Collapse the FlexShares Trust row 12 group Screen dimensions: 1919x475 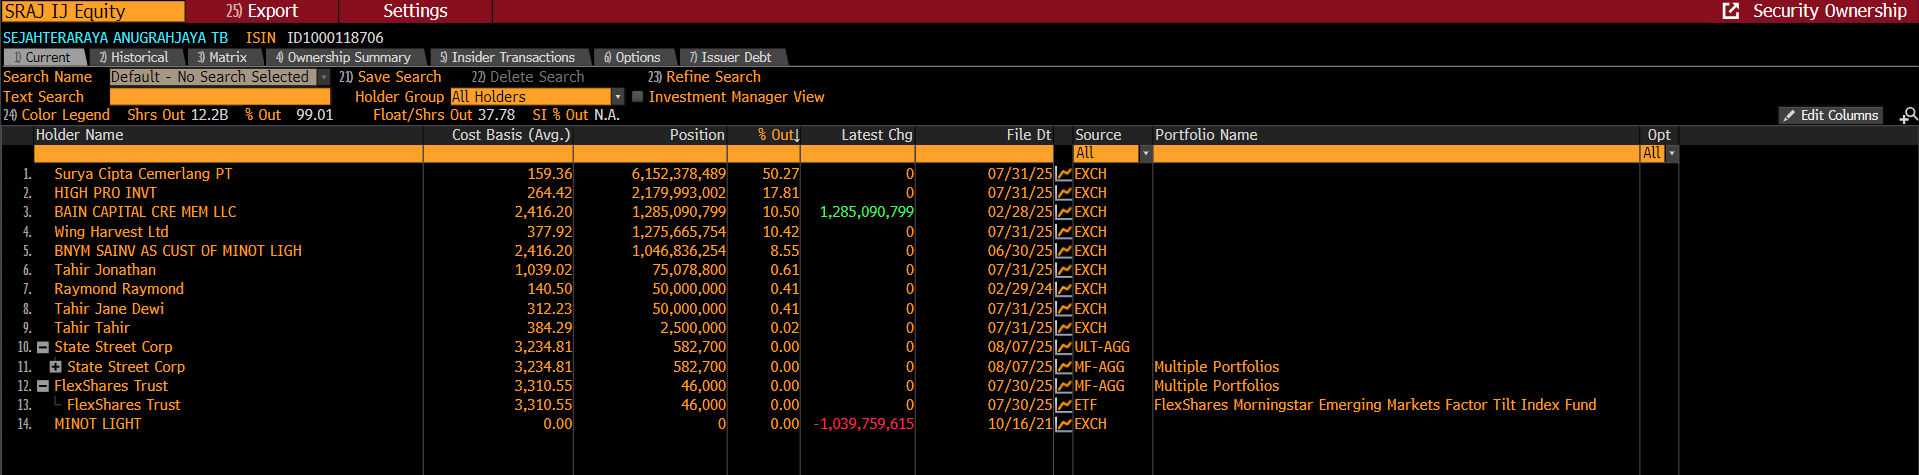(x=43, y=386)
